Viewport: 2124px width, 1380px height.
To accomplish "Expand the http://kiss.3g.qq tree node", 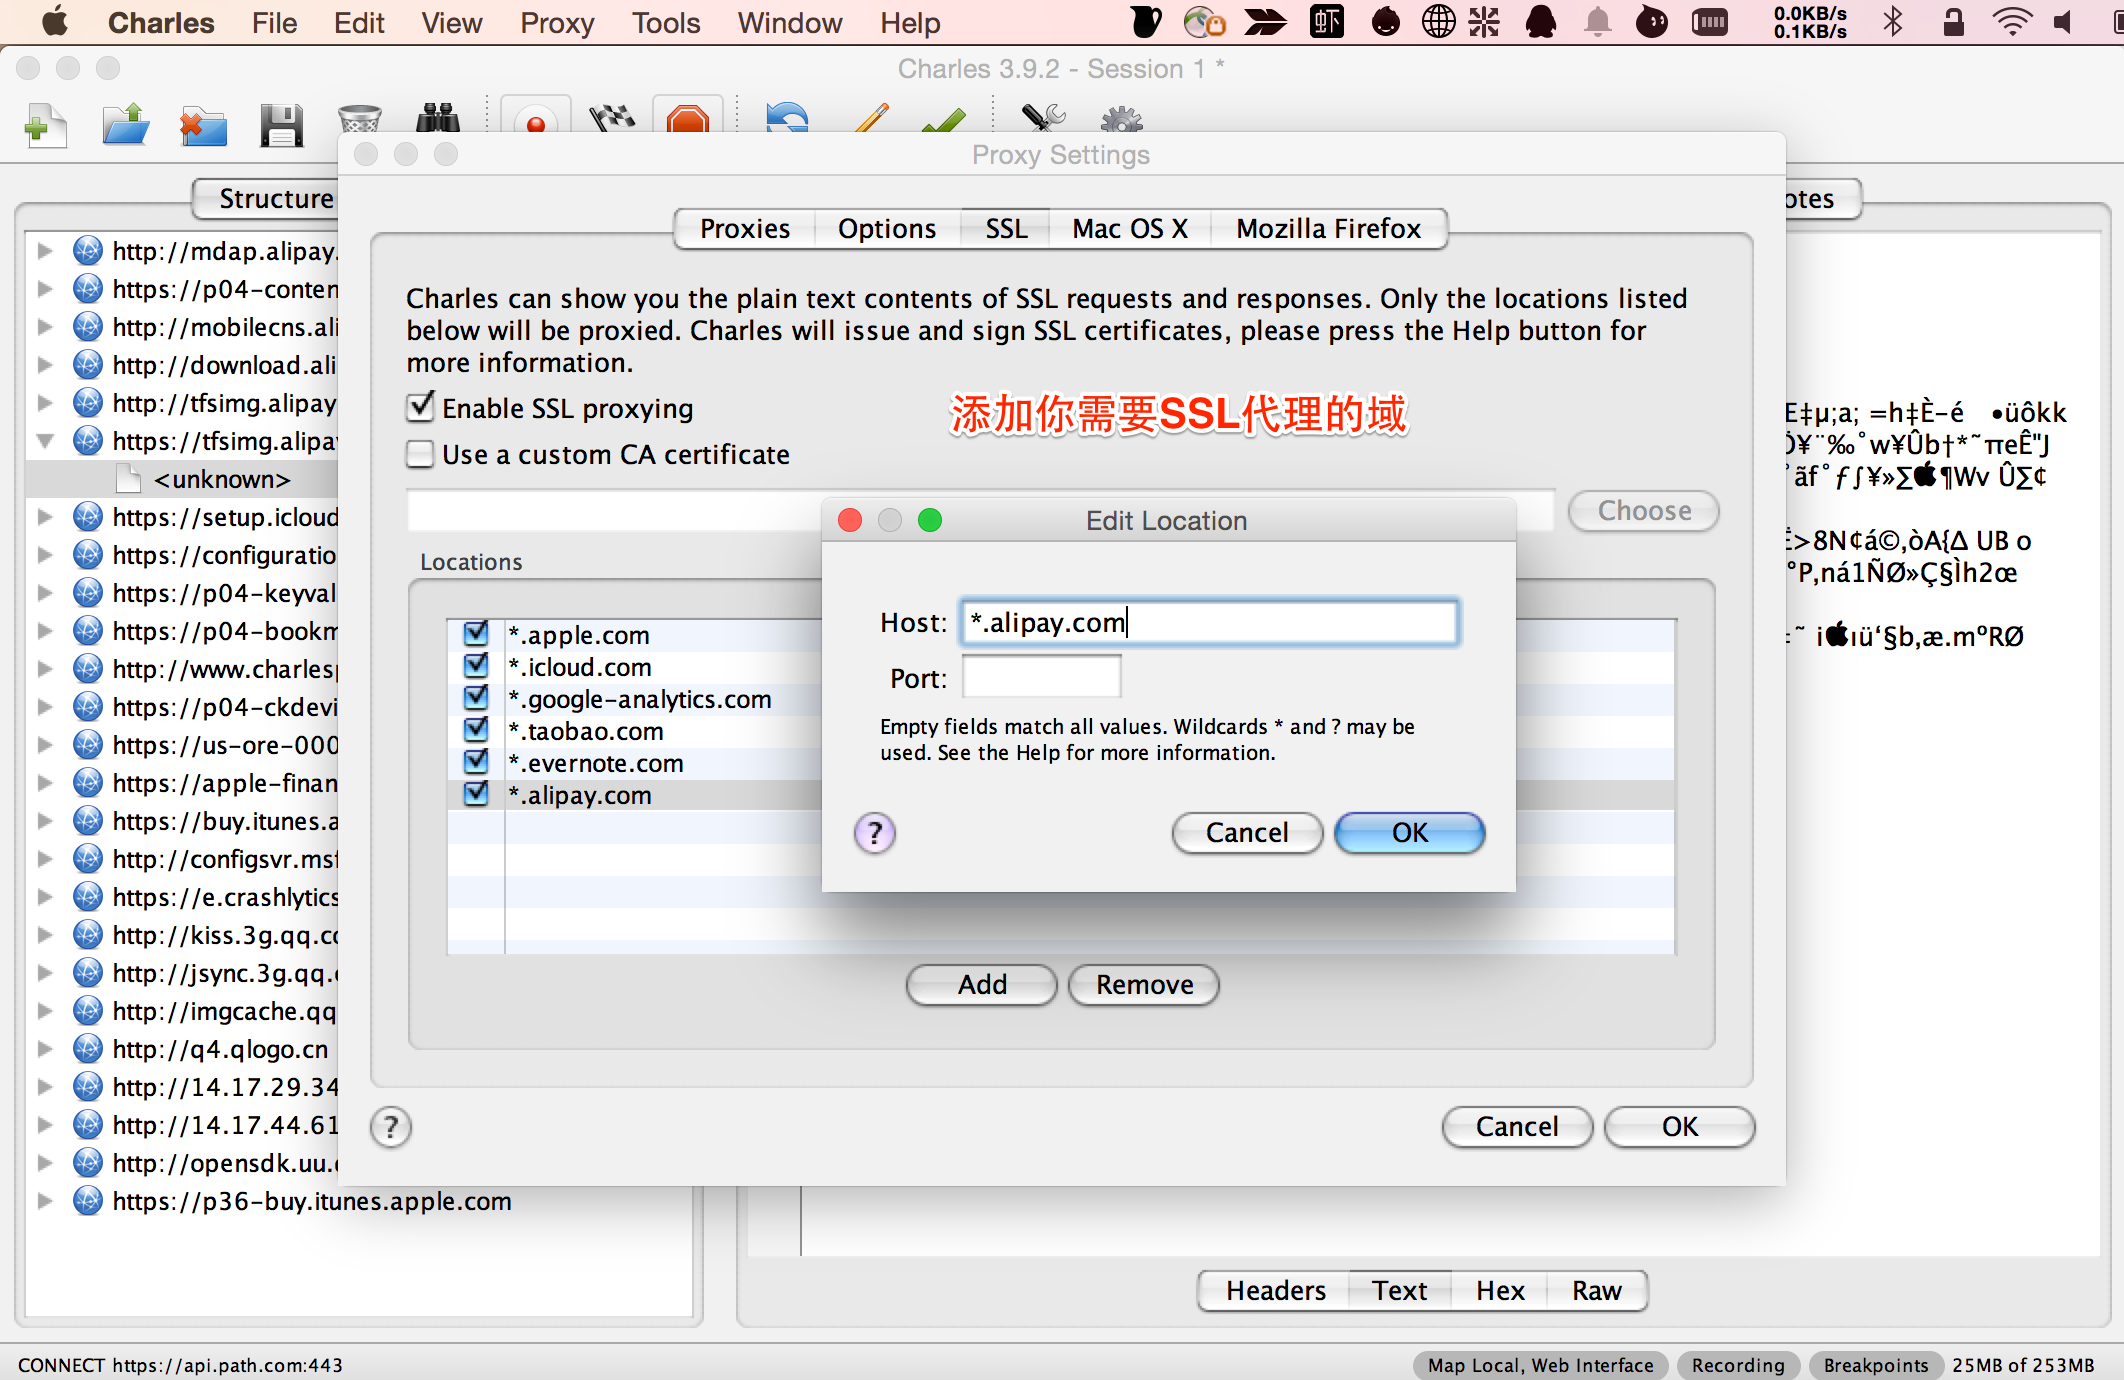I will (45, 935).
